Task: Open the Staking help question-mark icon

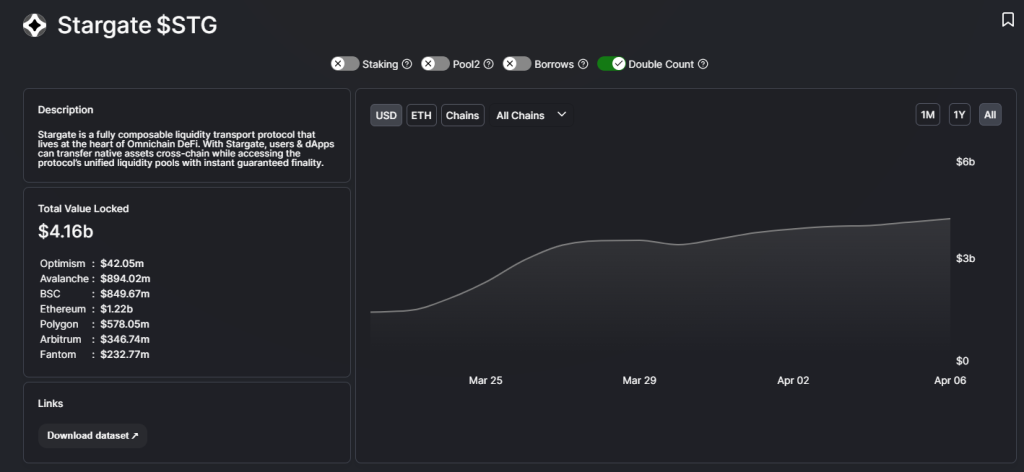Action: click(x=407, y=64)
